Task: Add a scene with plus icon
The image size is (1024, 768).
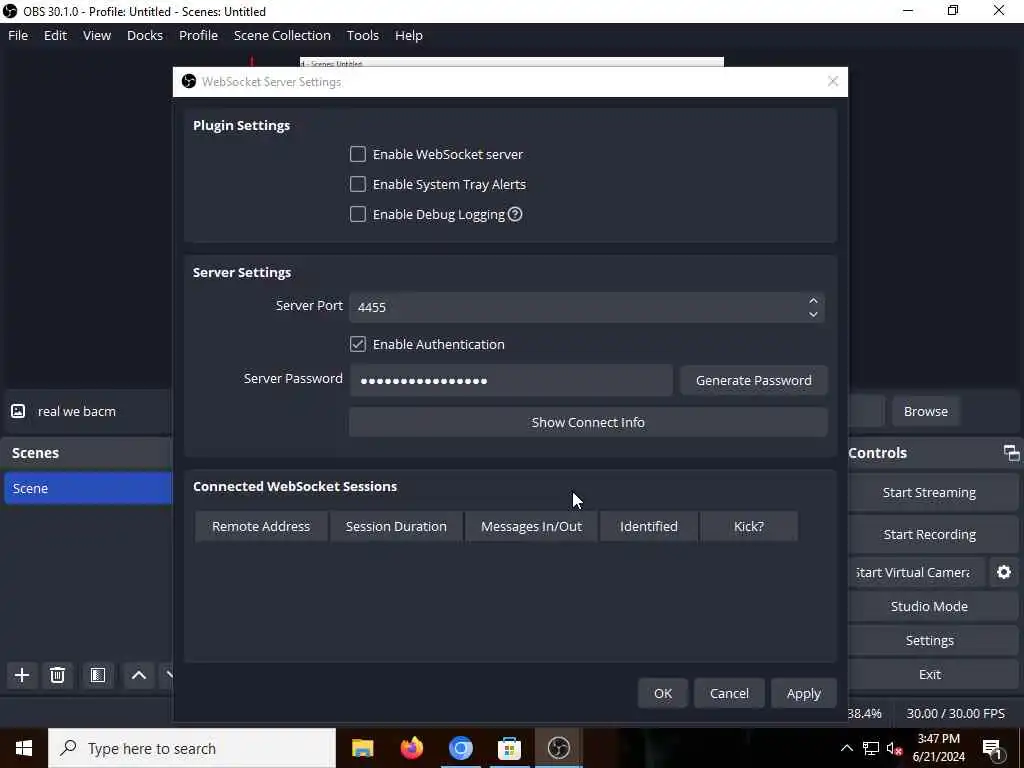Action: click(x=22, y=675)
